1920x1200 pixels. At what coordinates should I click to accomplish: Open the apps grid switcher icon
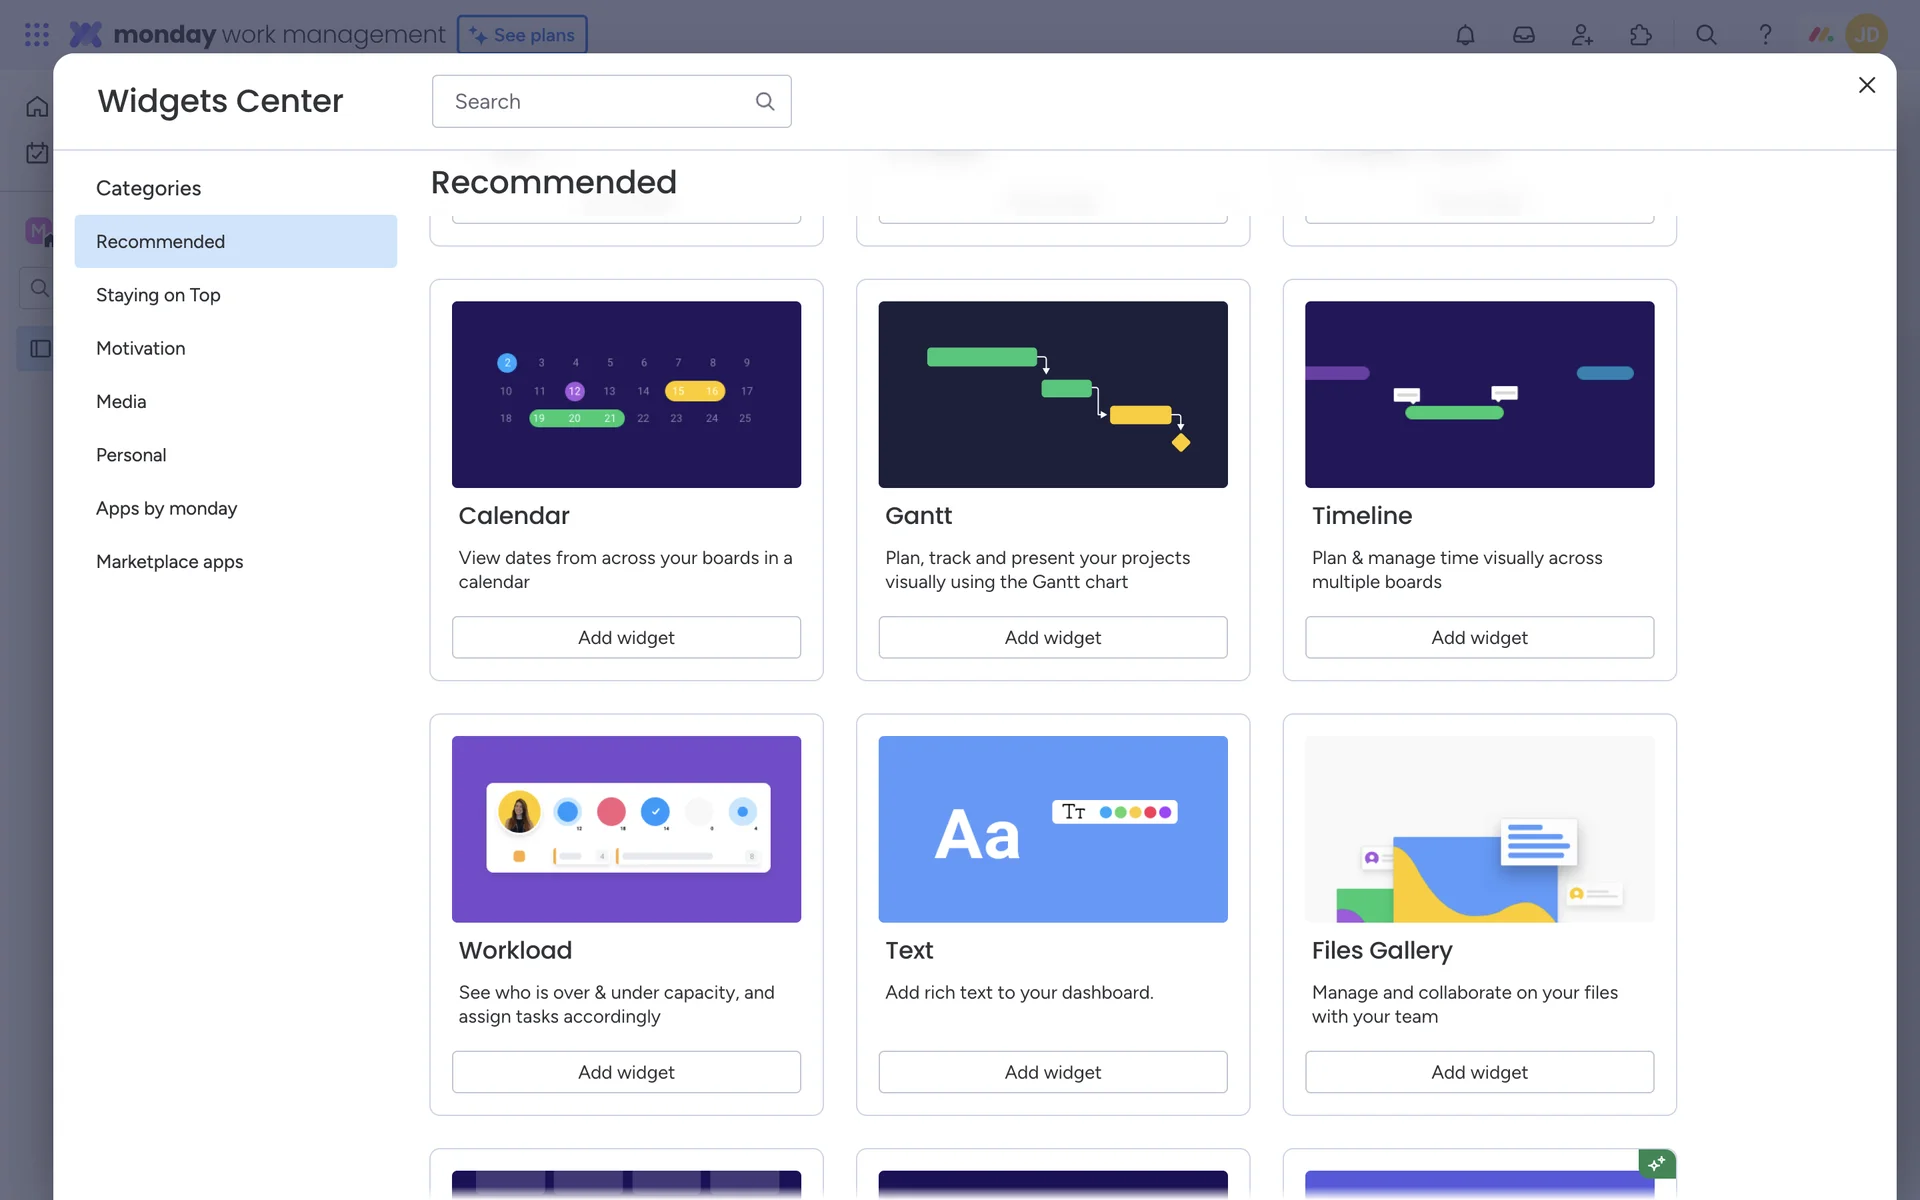(37, 35)
